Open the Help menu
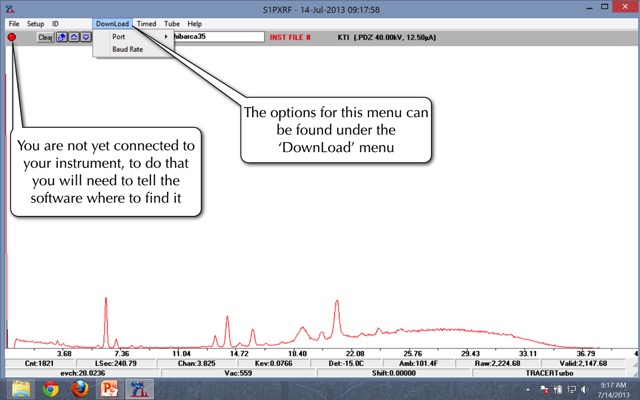Viewport: 640px width, 400px height. click(x=194, y=22)
